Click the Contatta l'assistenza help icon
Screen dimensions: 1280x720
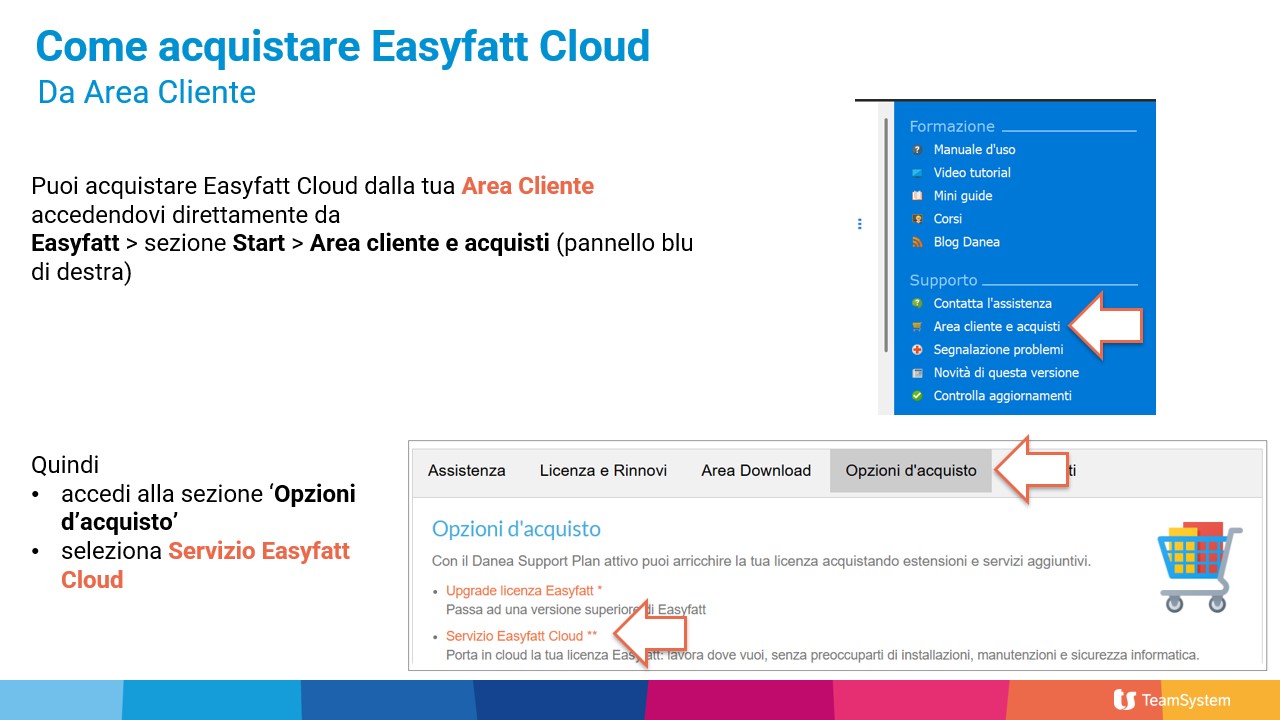coord(917,303)
